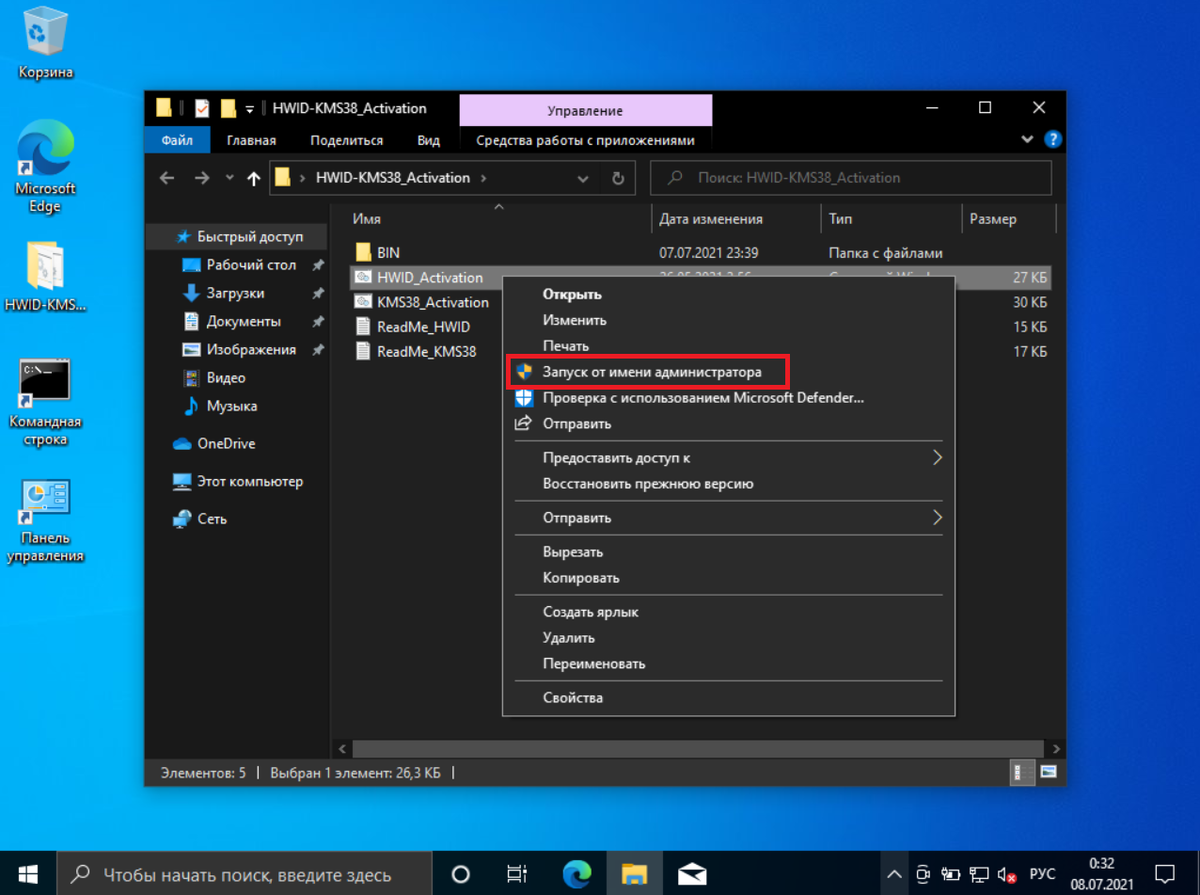This screenshot has height=895, width=1200.
Task: Open the Поделиться ribbon tab
Action: tap(347, 141)
